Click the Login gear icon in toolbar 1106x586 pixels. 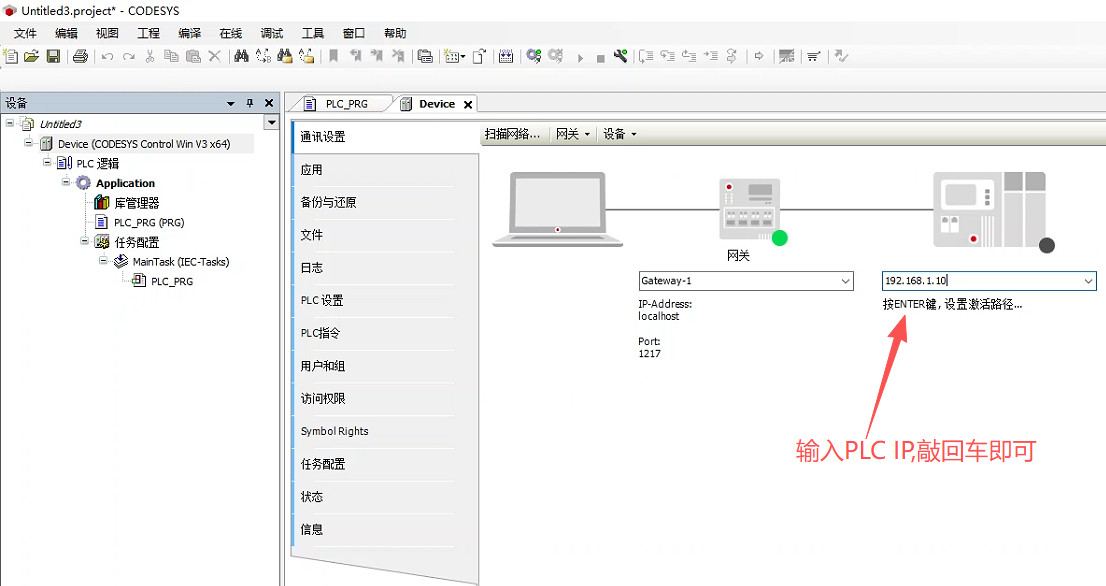click(534, 56)
